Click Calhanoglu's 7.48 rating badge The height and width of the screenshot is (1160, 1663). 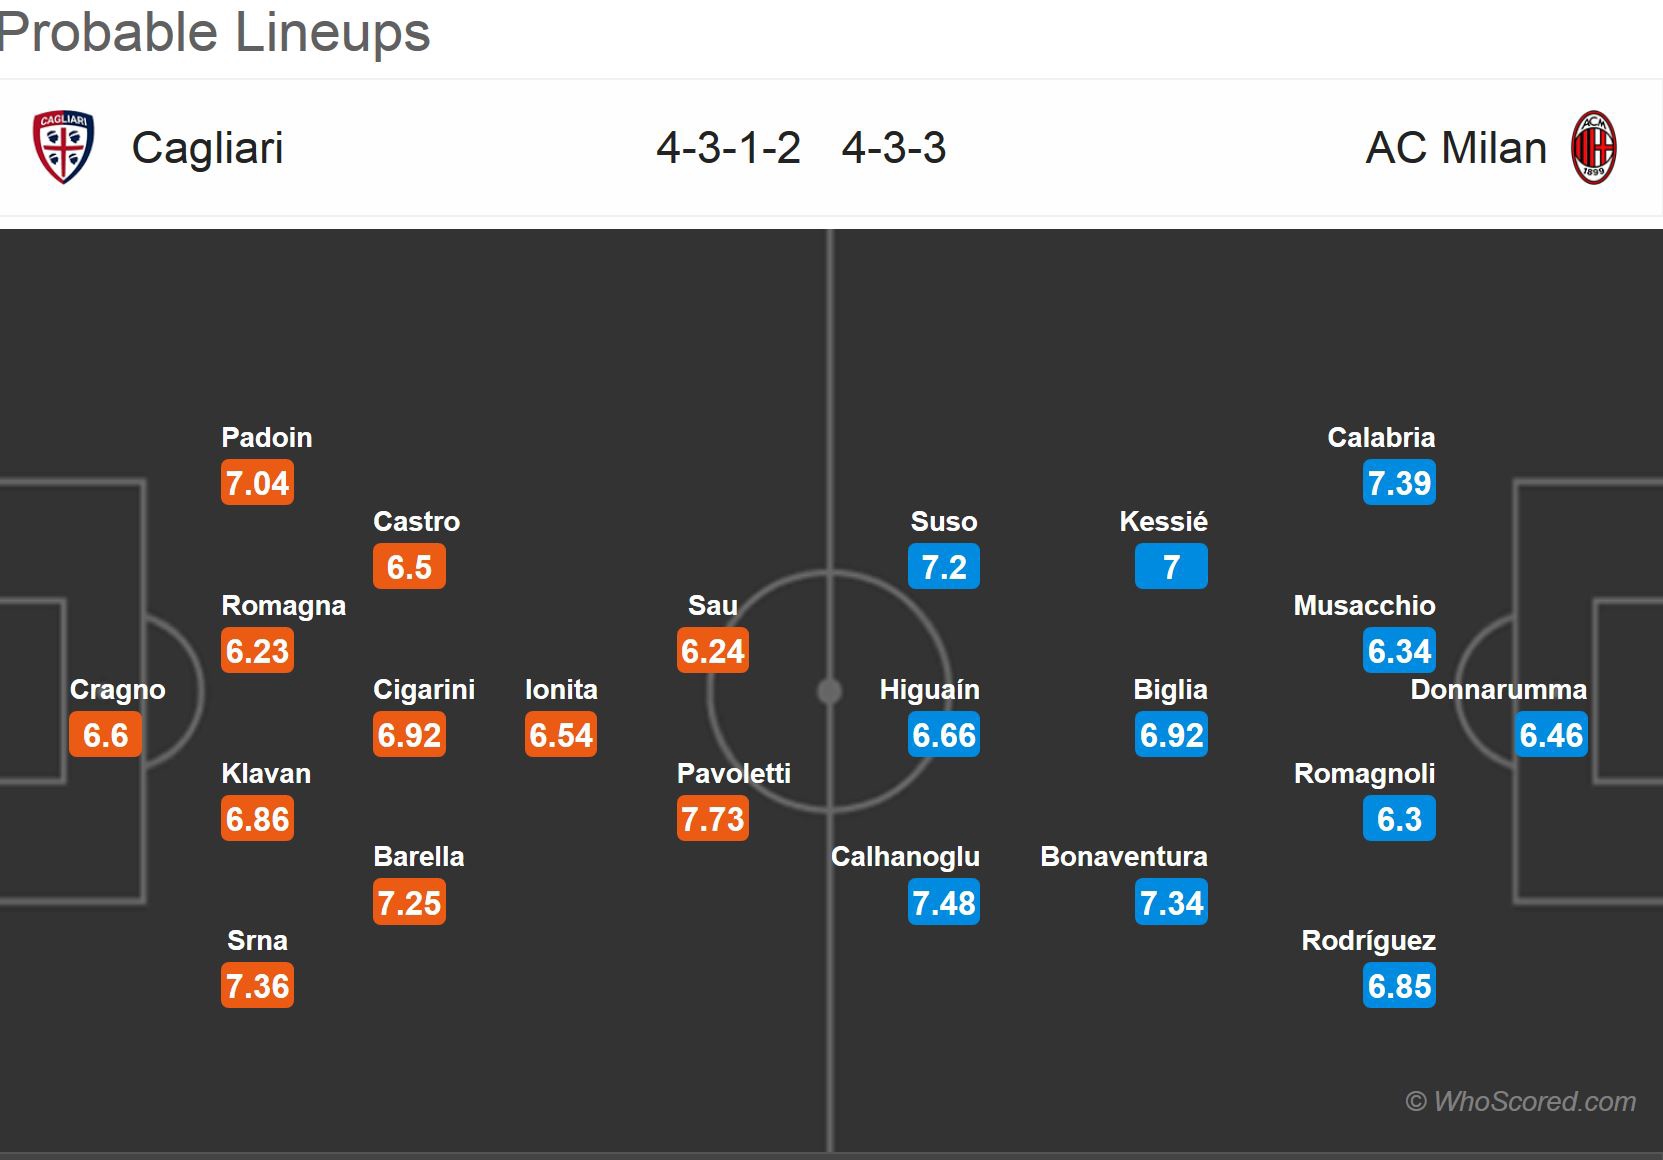[x=944, y=903]
